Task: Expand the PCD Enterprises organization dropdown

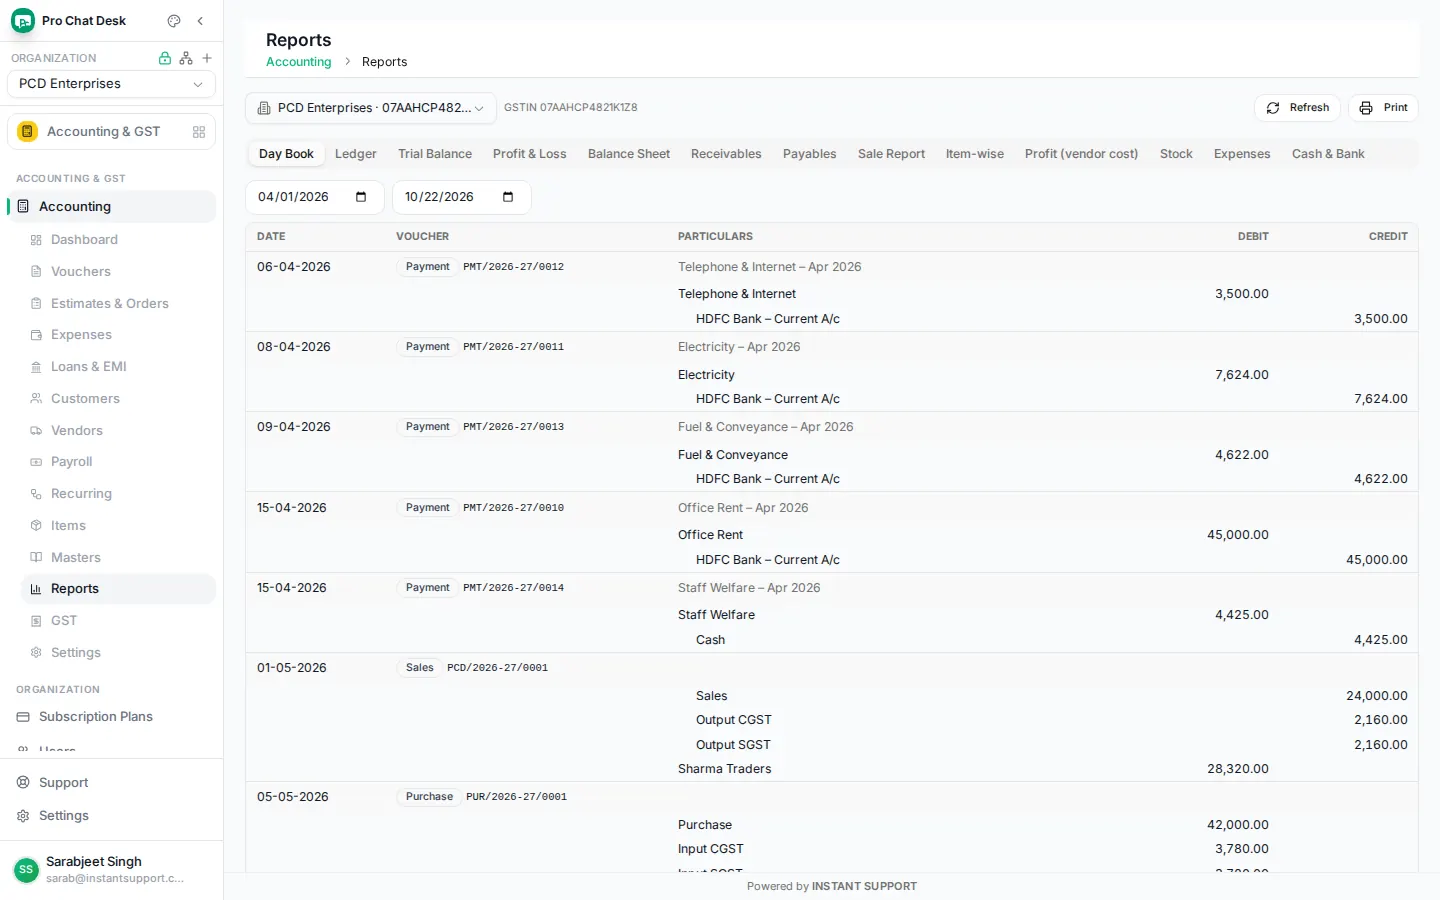Action: pyautogui.click(x=111, y=84)
